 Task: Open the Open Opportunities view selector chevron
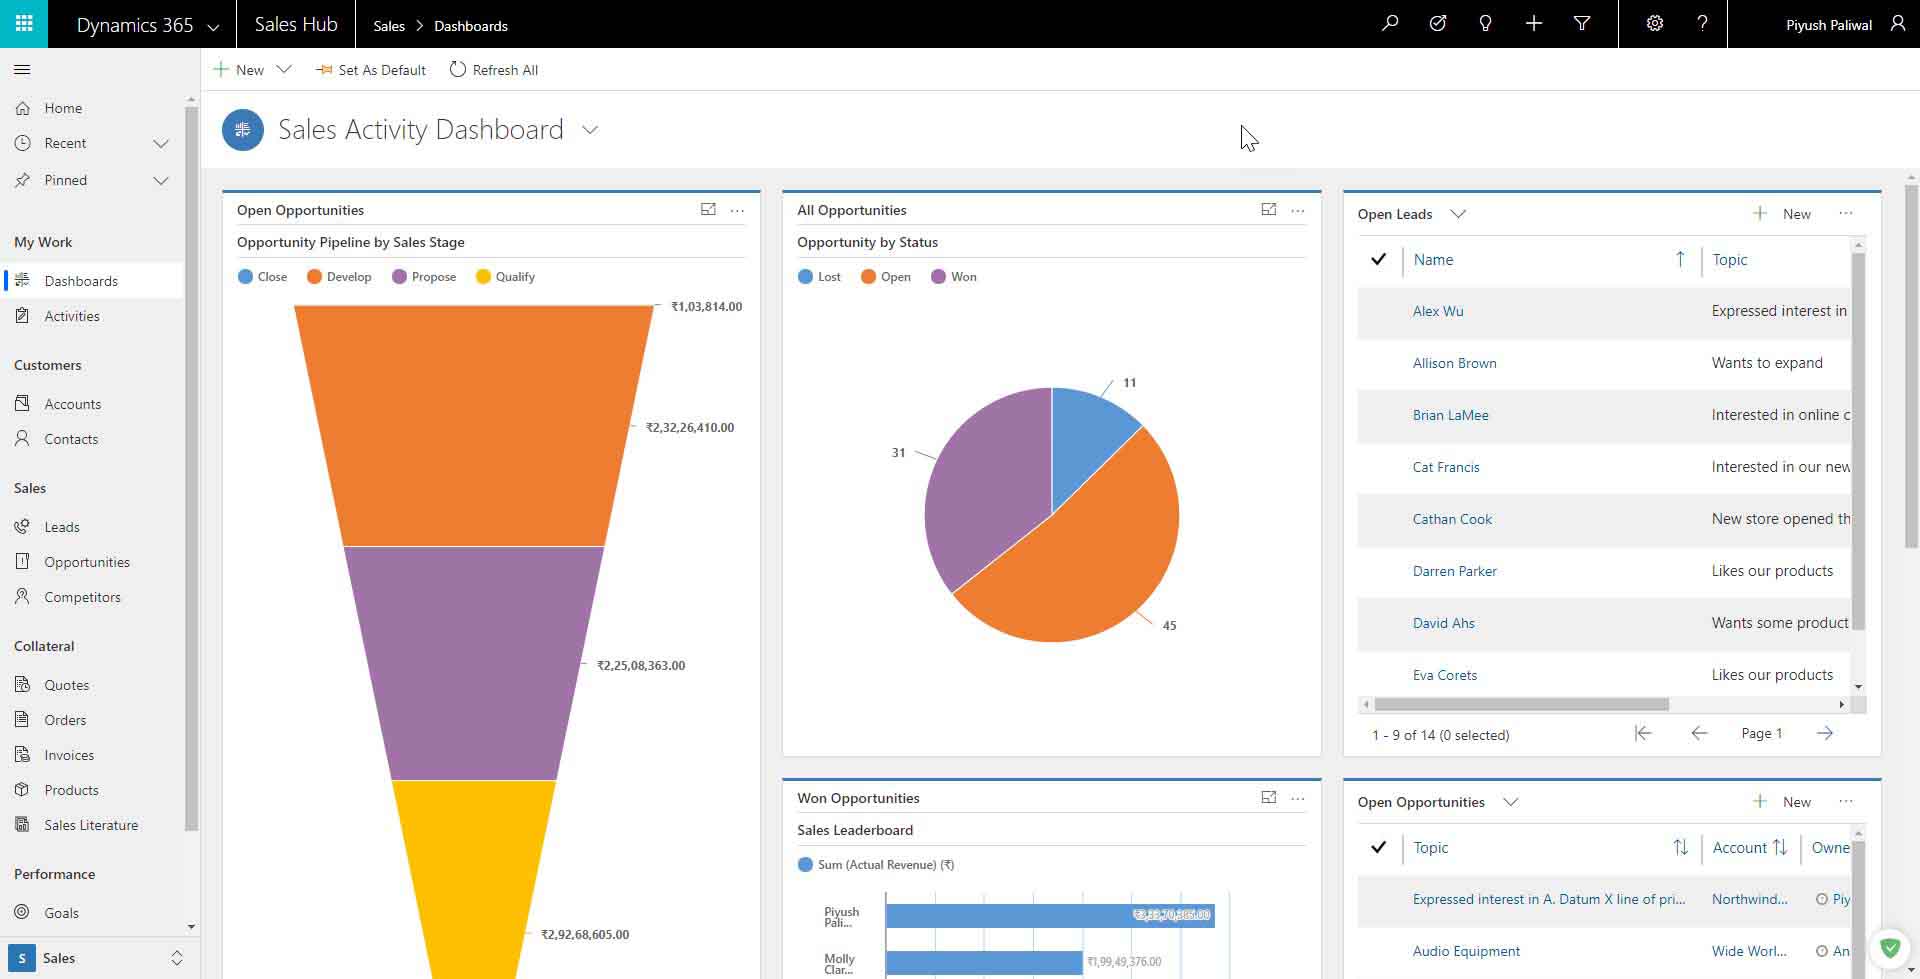[x=1511, y=801]
